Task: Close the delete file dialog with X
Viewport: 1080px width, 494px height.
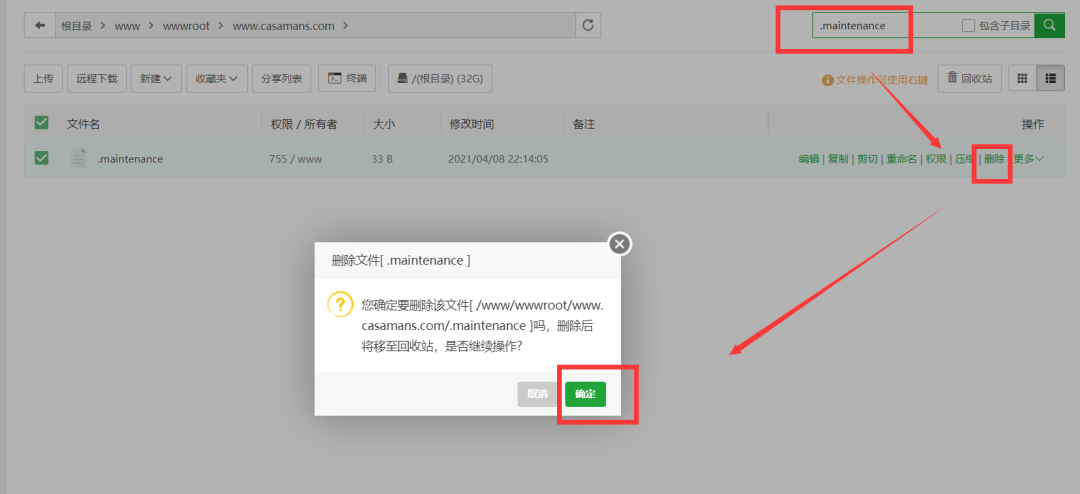Action: (x=620, y=243)
